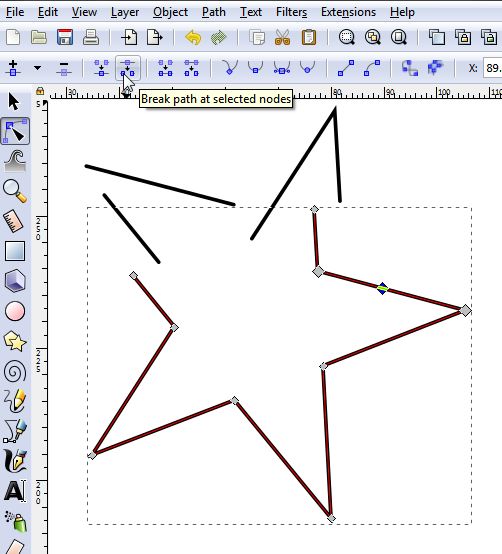Screen dimensions: 502x554
Task: Select the Pencil freehand tool
Action: click(15, 401)
